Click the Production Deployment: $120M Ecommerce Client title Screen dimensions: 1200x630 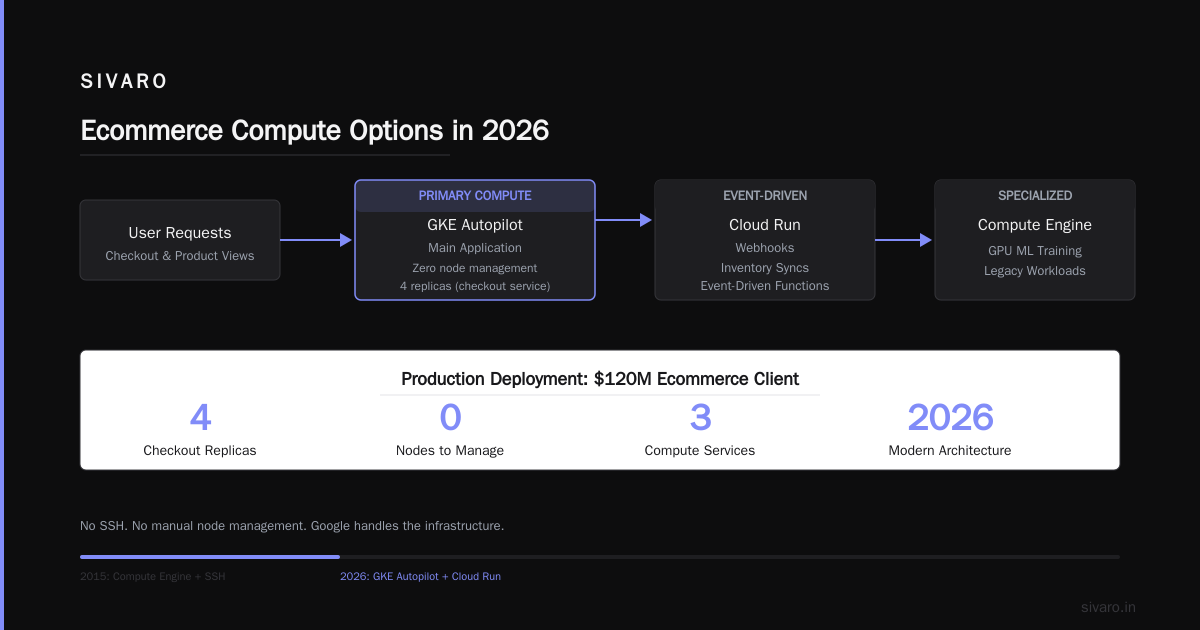point(600,379)
